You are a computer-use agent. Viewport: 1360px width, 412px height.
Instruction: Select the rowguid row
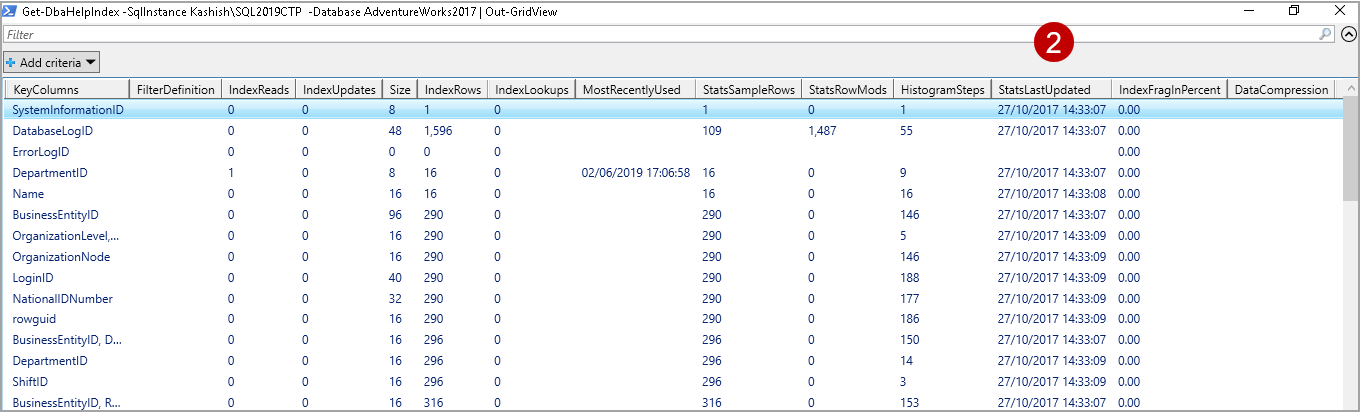[x=36, y=319]
